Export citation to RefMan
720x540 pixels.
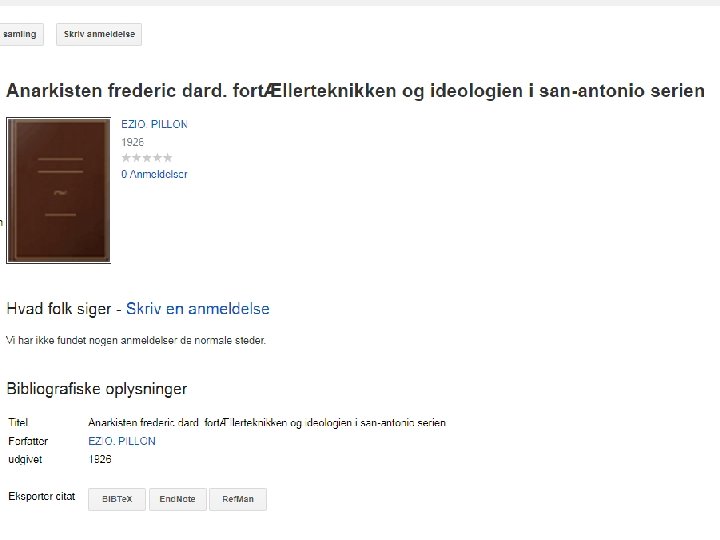tap(238, 499)
